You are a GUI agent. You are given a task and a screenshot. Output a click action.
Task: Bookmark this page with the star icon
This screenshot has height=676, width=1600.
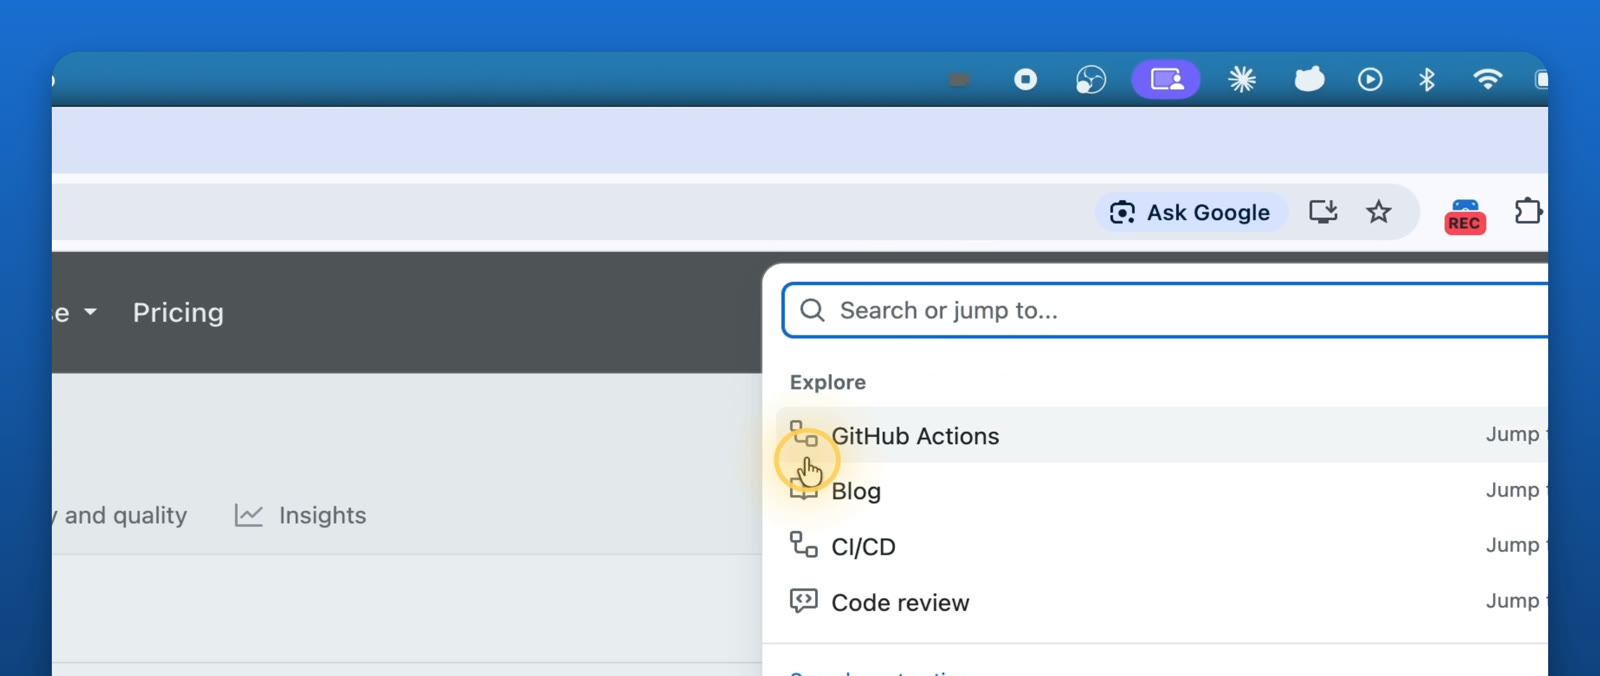point(1379,212)
